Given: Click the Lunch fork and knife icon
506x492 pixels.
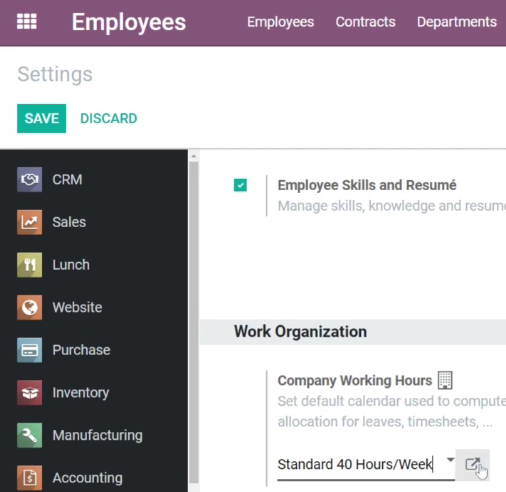Looking at the screenshot, I should pos(30,265).
